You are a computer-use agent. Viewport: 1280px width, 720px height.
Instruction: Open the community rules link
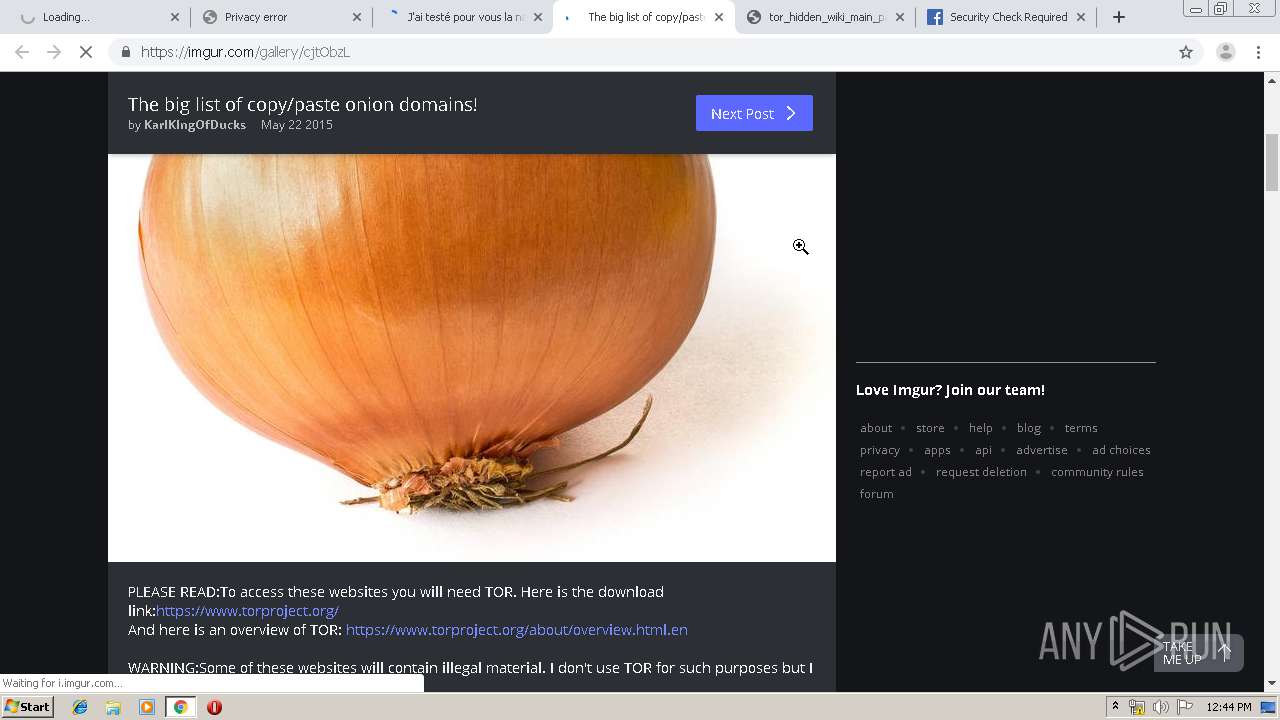pos(1097,472)
